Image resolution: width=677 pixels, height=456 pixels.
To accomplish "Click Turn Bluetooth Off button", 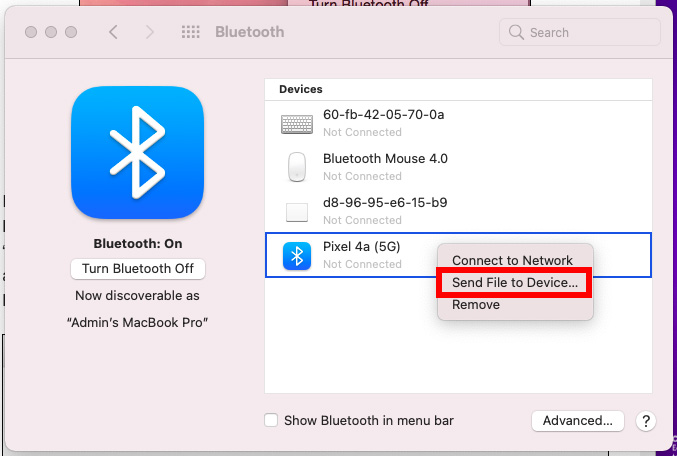I will pyautogui.click(x=138, y=269).
